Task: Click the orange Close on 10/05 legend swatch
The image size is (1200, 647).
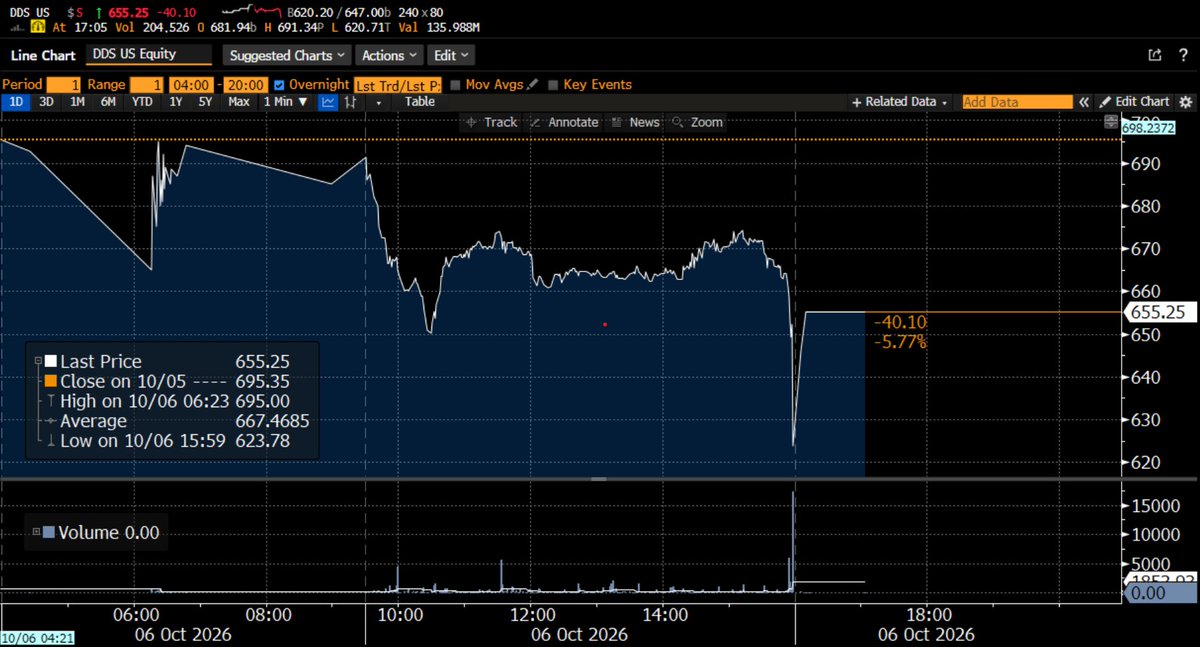Action: tap(50, 381)
